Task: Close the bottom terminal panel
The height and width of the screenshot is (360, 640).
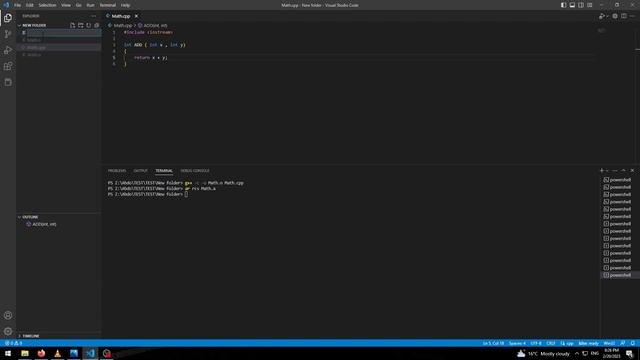Action: pos(632,170)
